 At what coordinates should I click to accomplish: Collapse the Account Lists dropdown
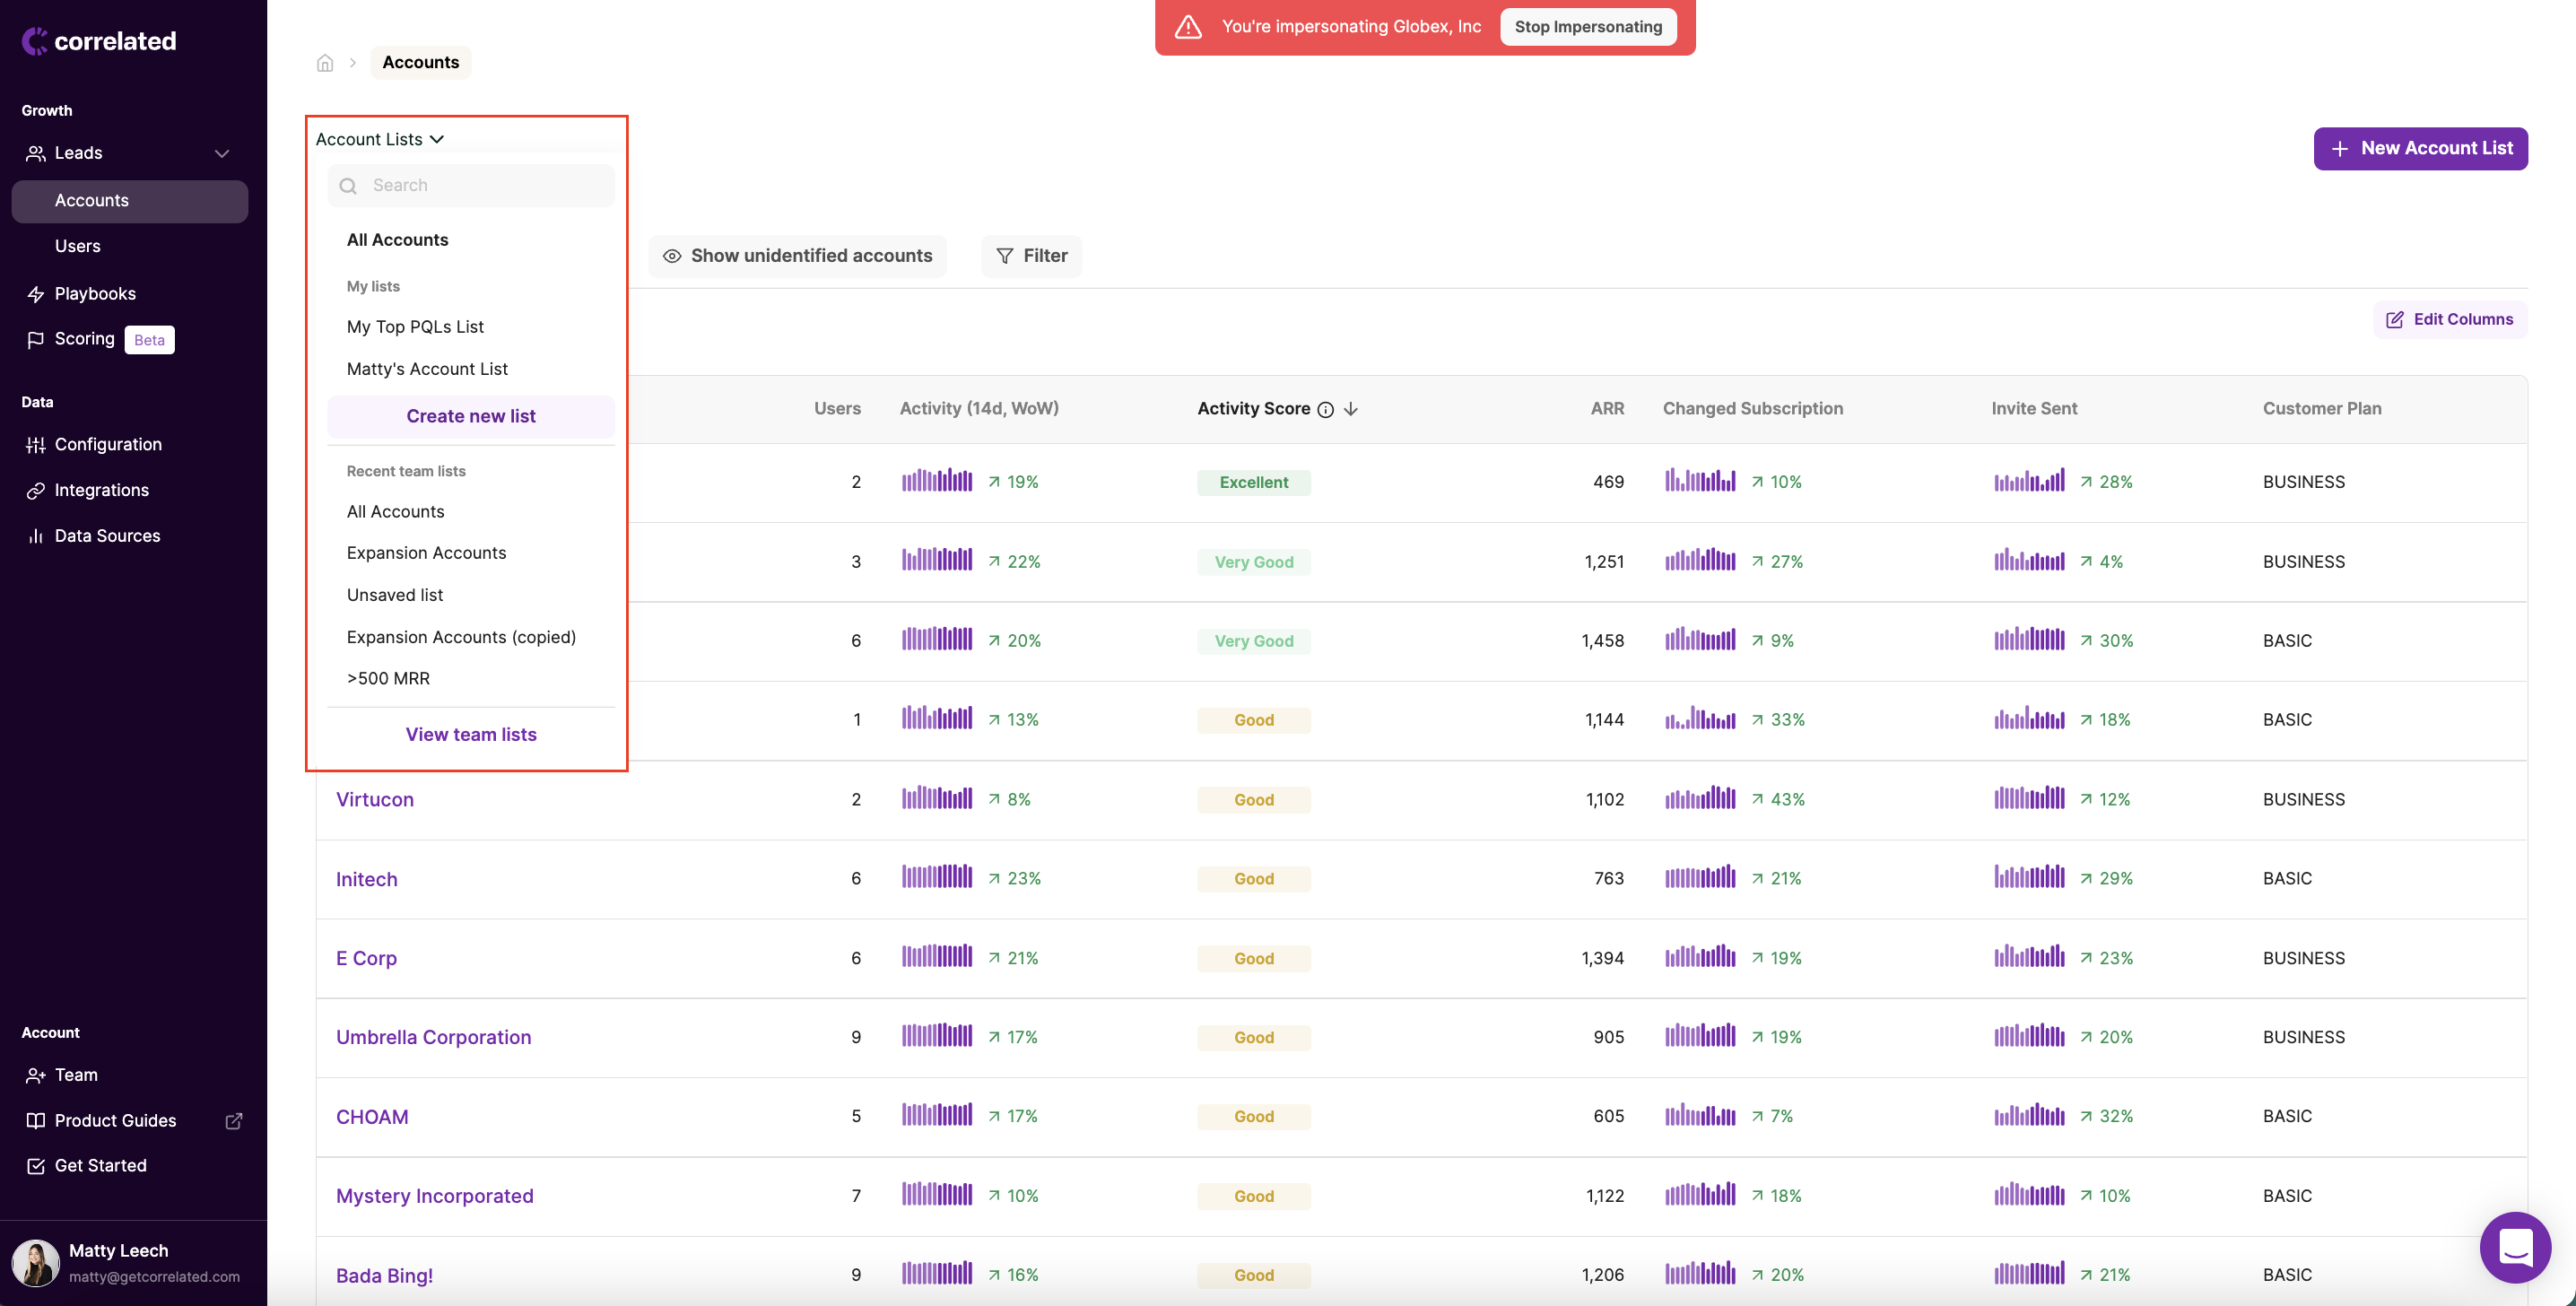pos(380,139)
